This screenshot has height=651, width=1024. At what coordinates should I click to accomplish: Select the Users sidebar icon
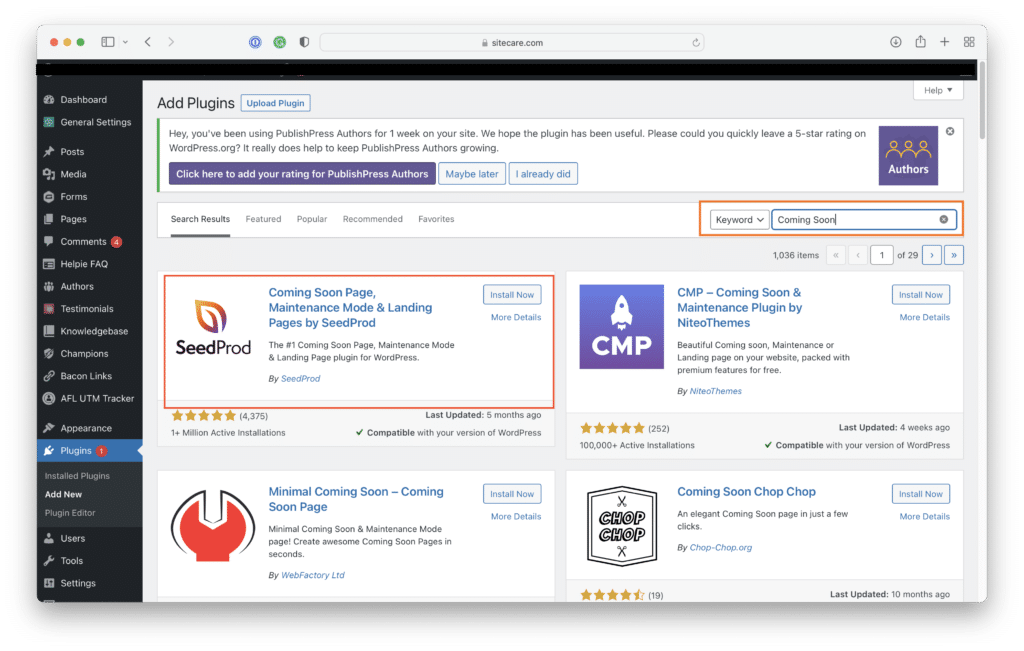pyautogui.click(x=49, y=539)
